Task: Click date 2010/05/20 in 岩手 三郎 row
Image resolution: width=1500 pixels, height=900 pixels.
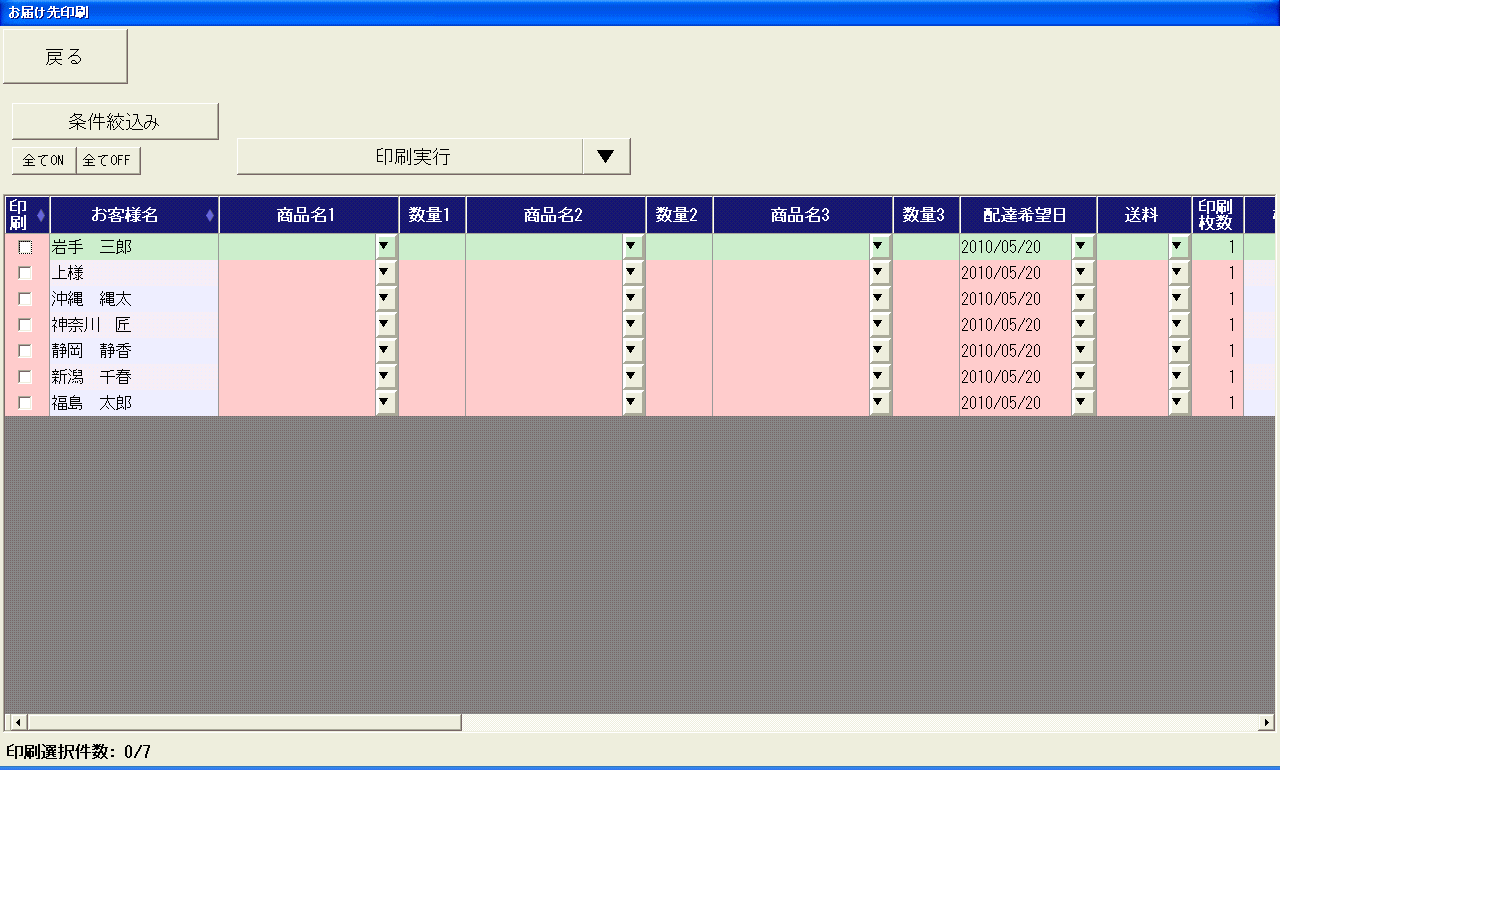Action: [x=1001, y=247]
